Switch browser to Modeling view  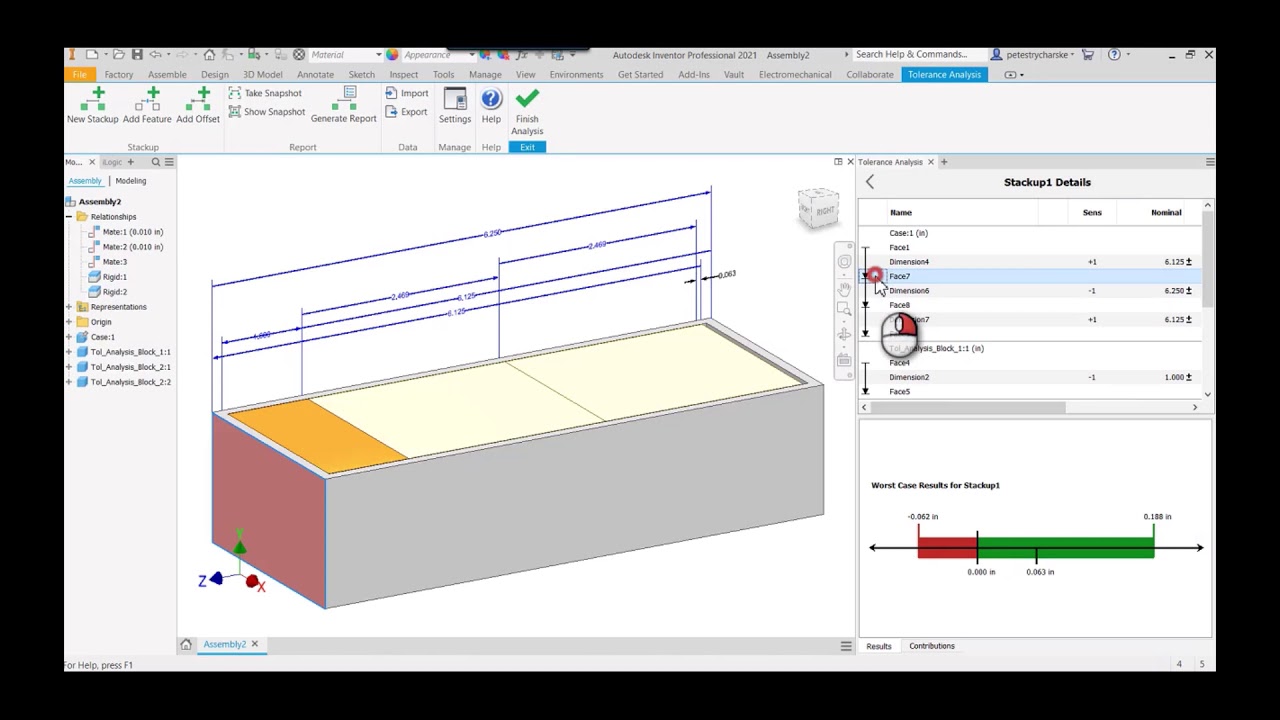(130, 181)
